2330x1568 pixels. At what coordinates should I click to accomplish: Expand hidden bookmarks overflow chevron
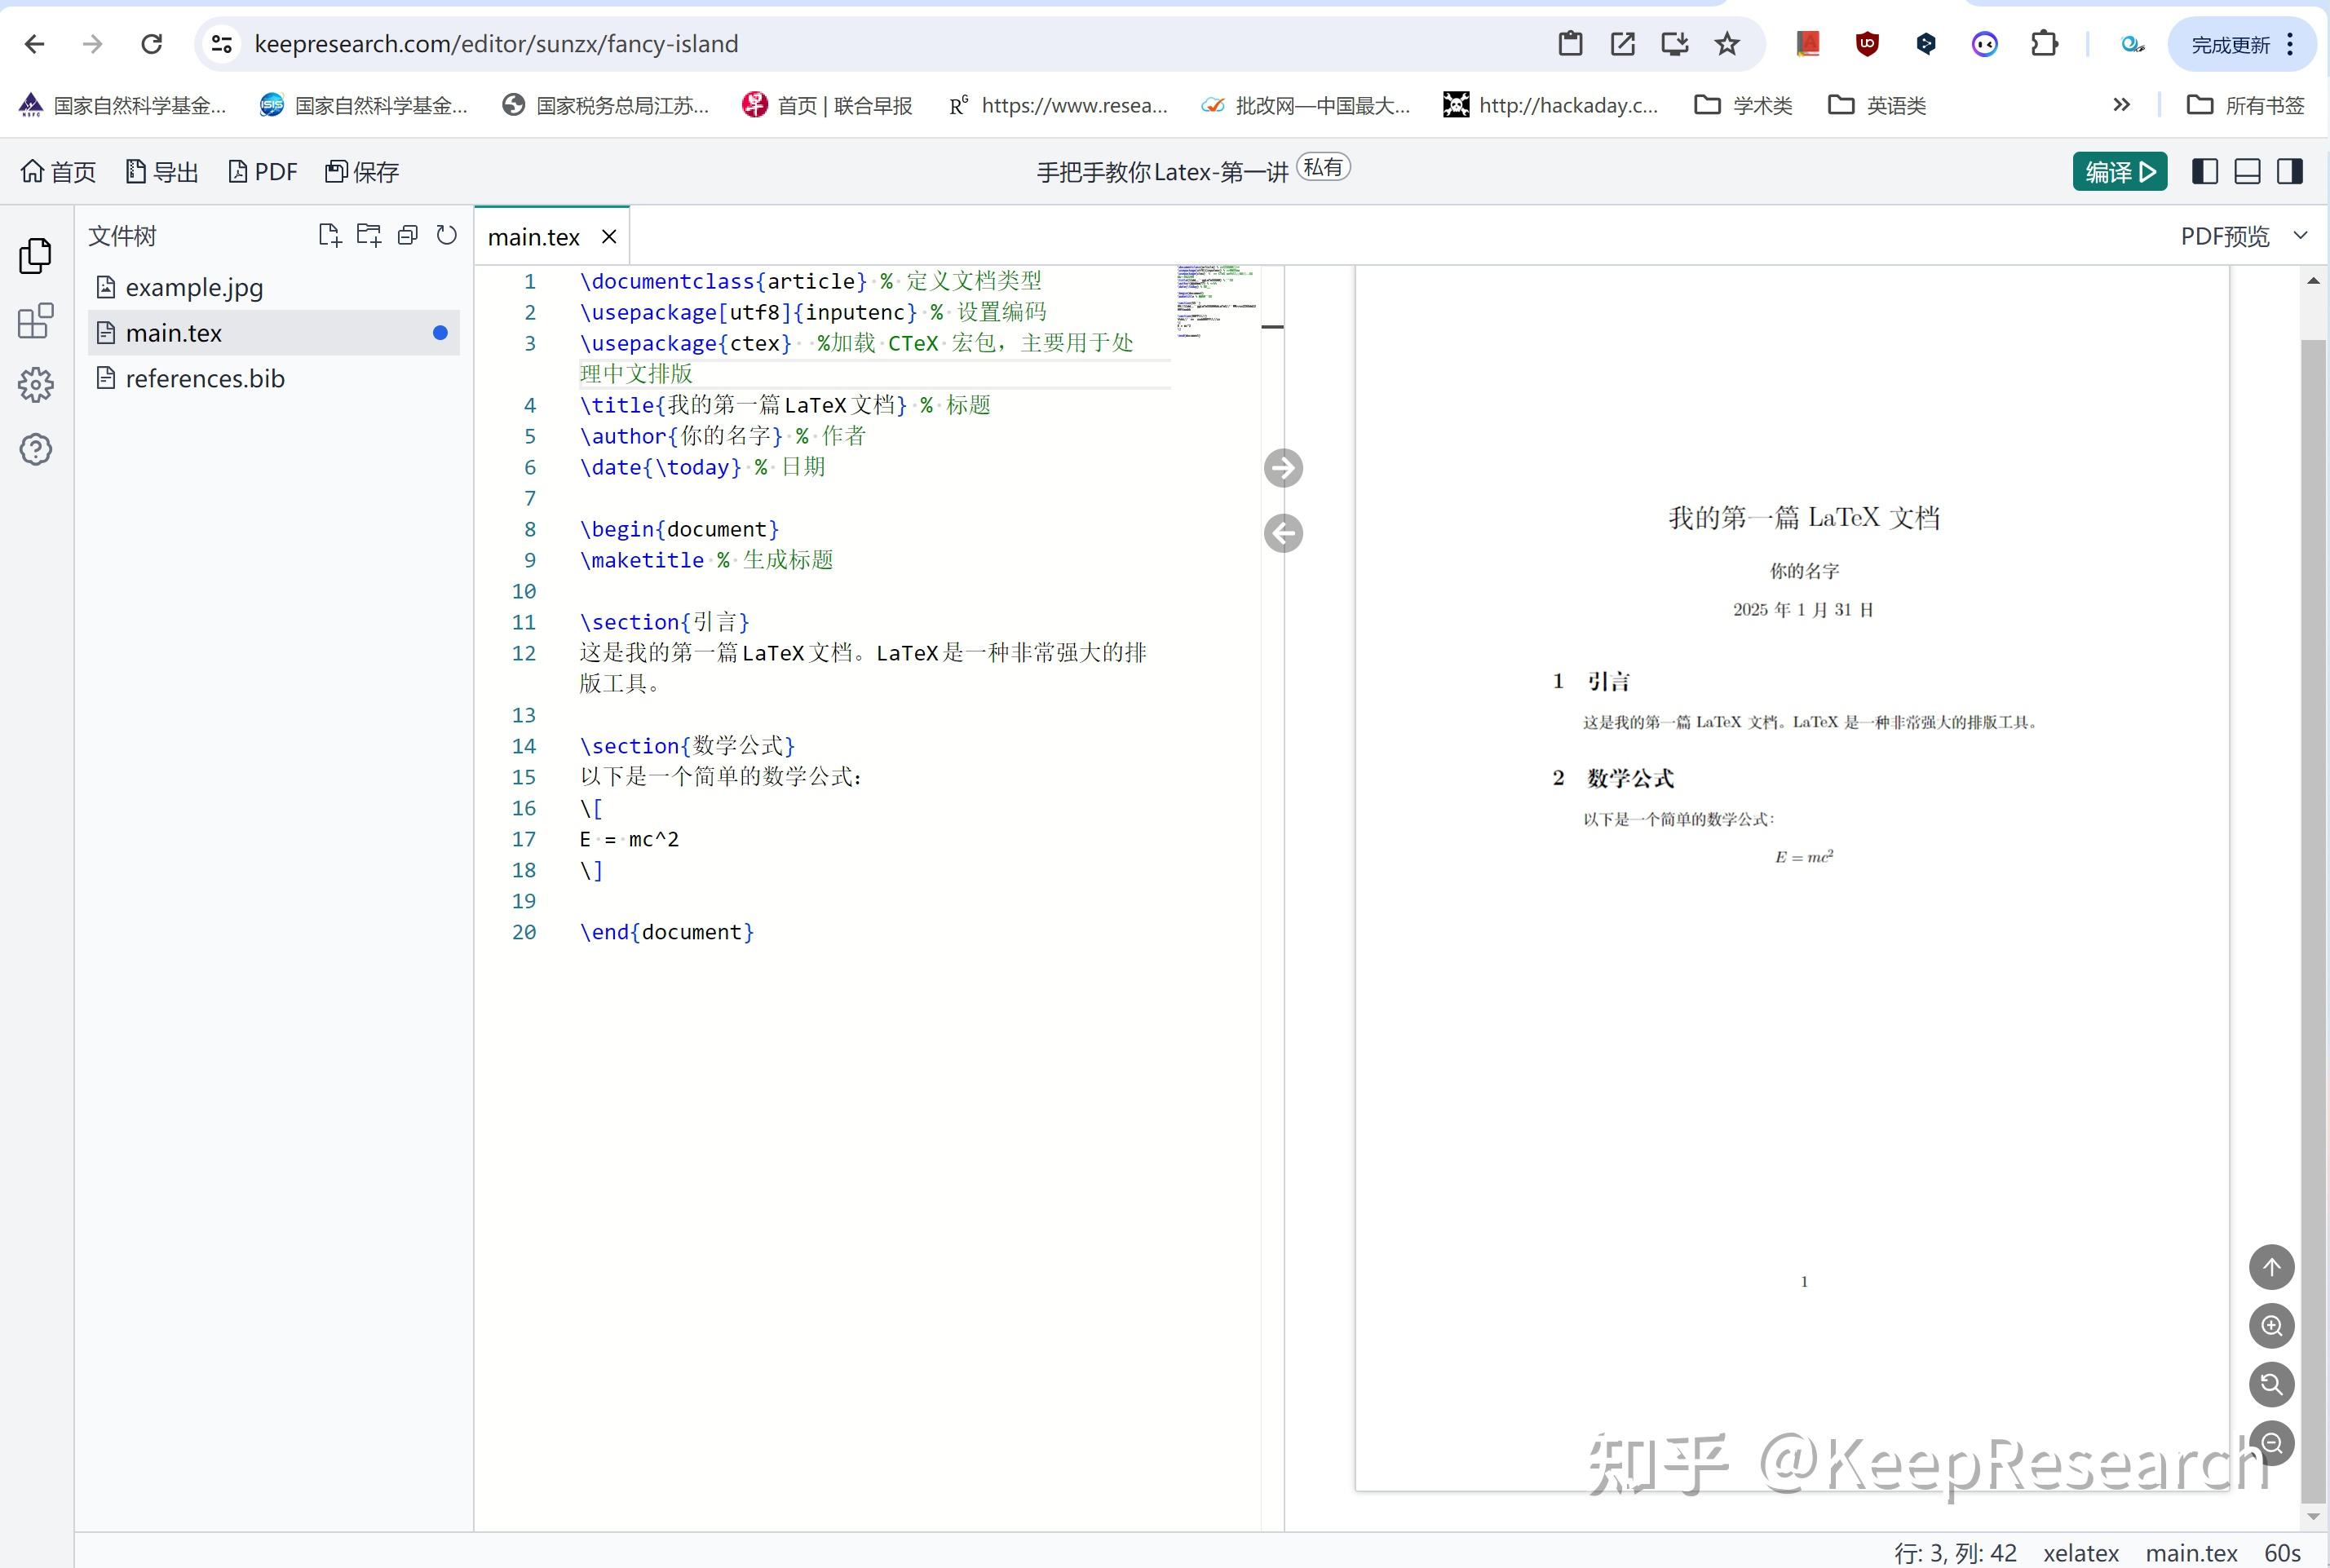point(2121,105)
